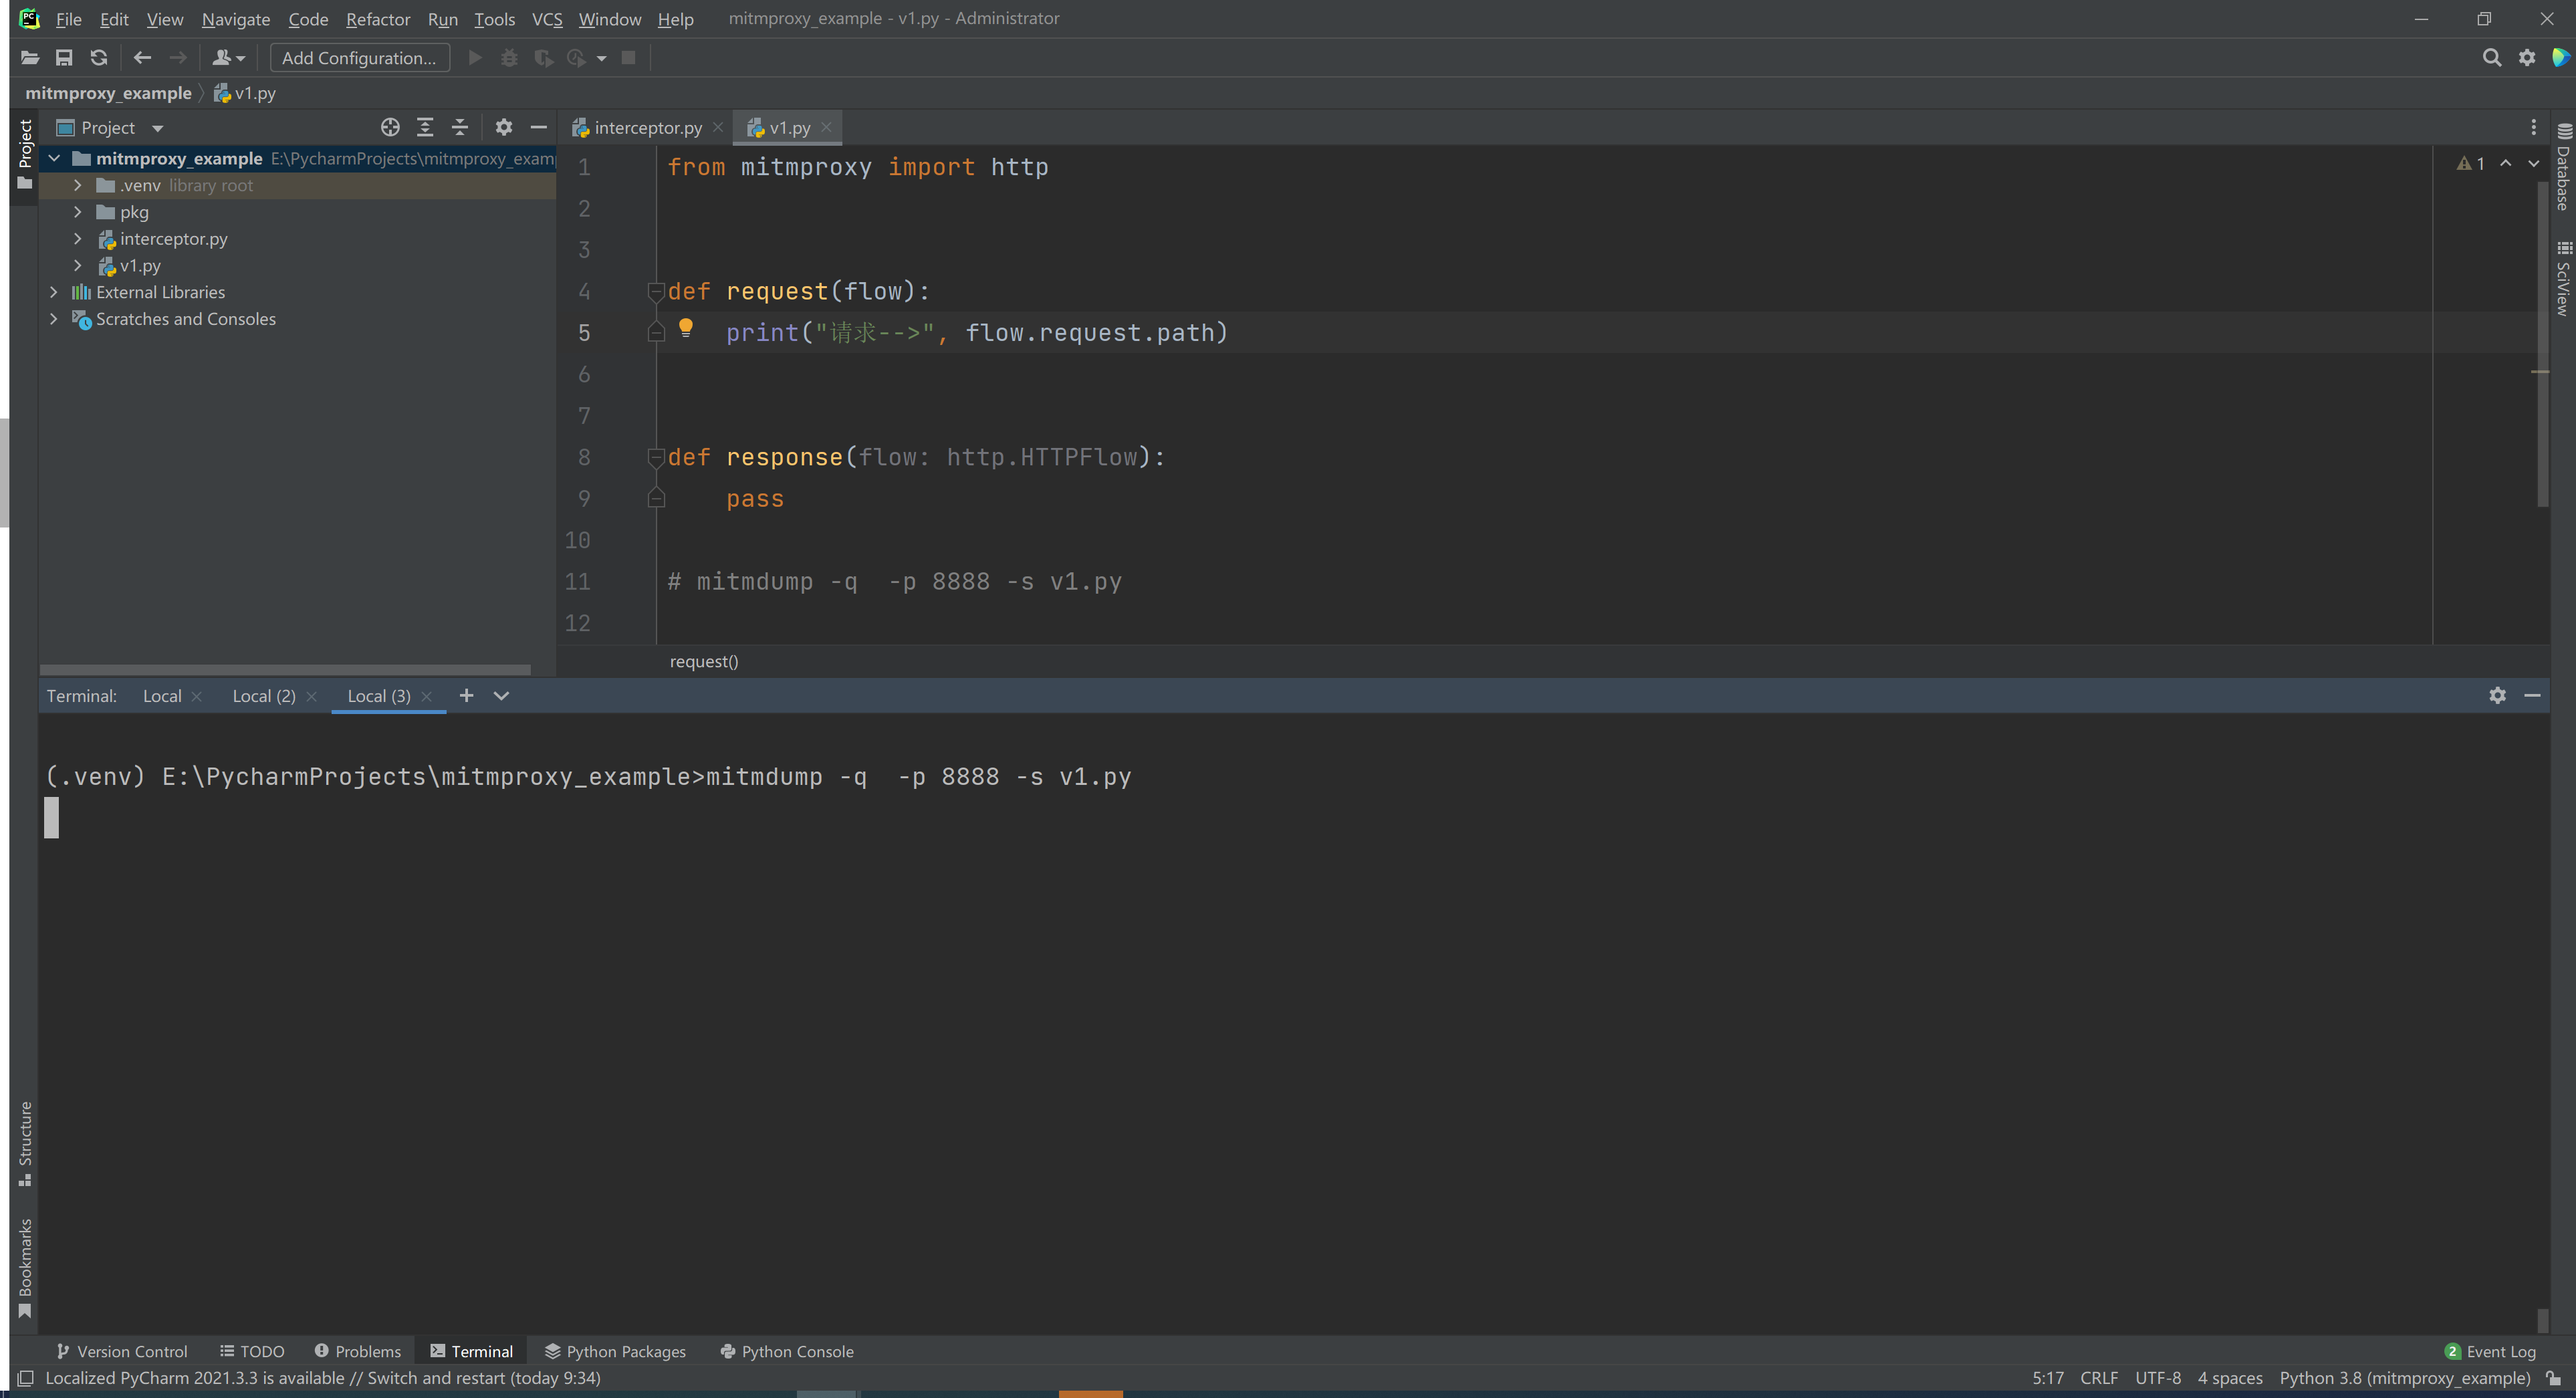Click the Run play icon

(476, 58)
